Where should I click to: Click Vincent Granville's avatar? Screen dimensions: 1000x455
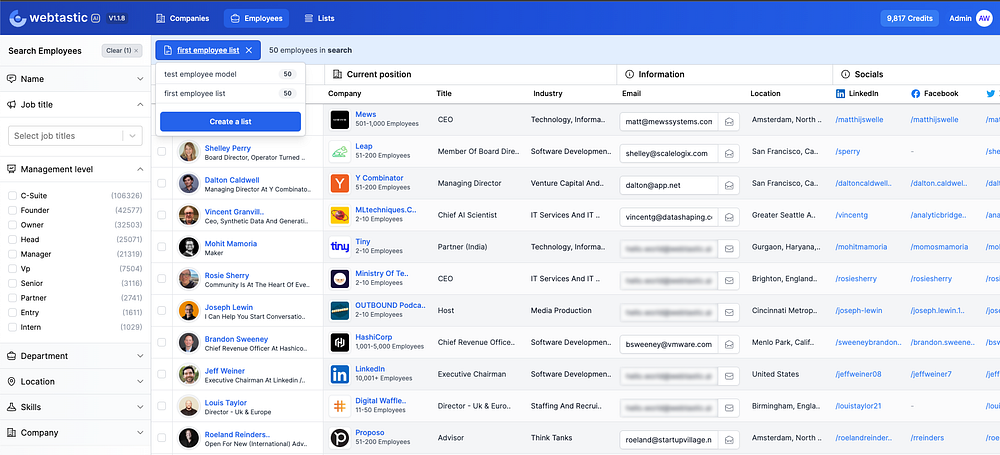[188, 215]
